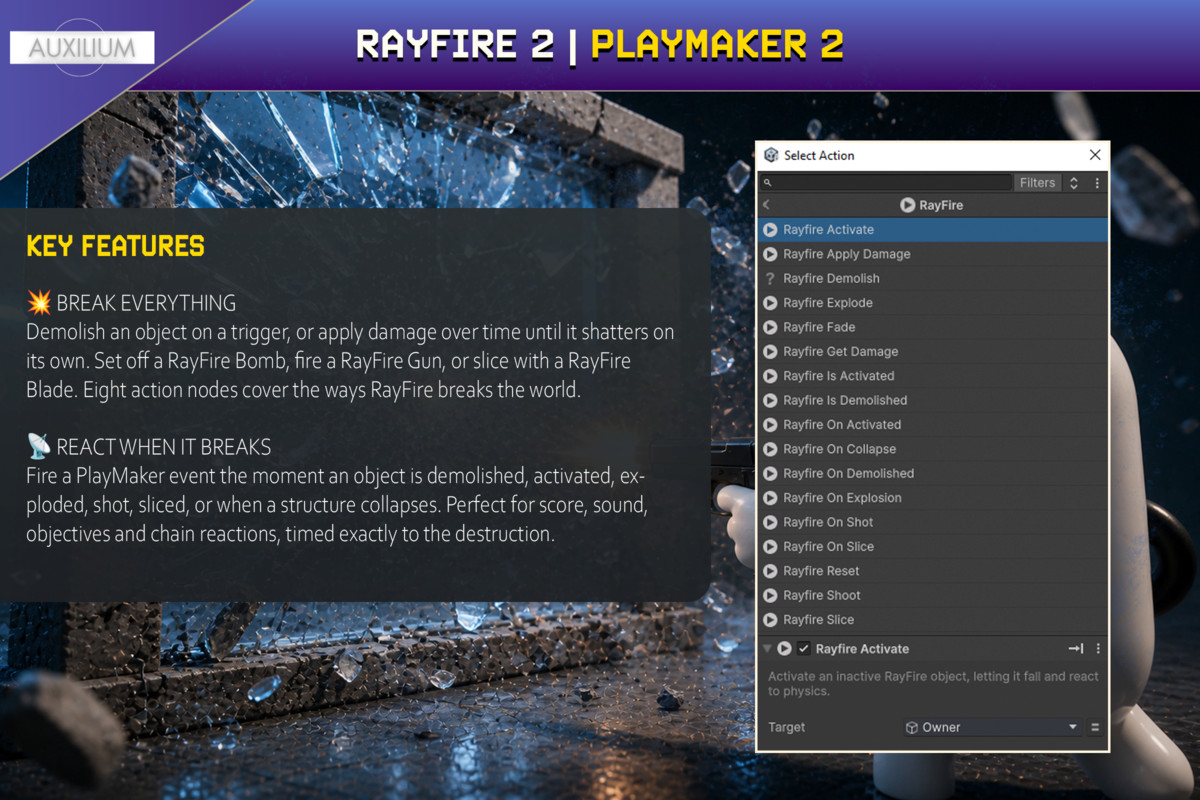Click the RAYFIRE 2 | PLAYMAKER 2 banner title
This screenshot has height=800, width=1200.
click(600, 44)
